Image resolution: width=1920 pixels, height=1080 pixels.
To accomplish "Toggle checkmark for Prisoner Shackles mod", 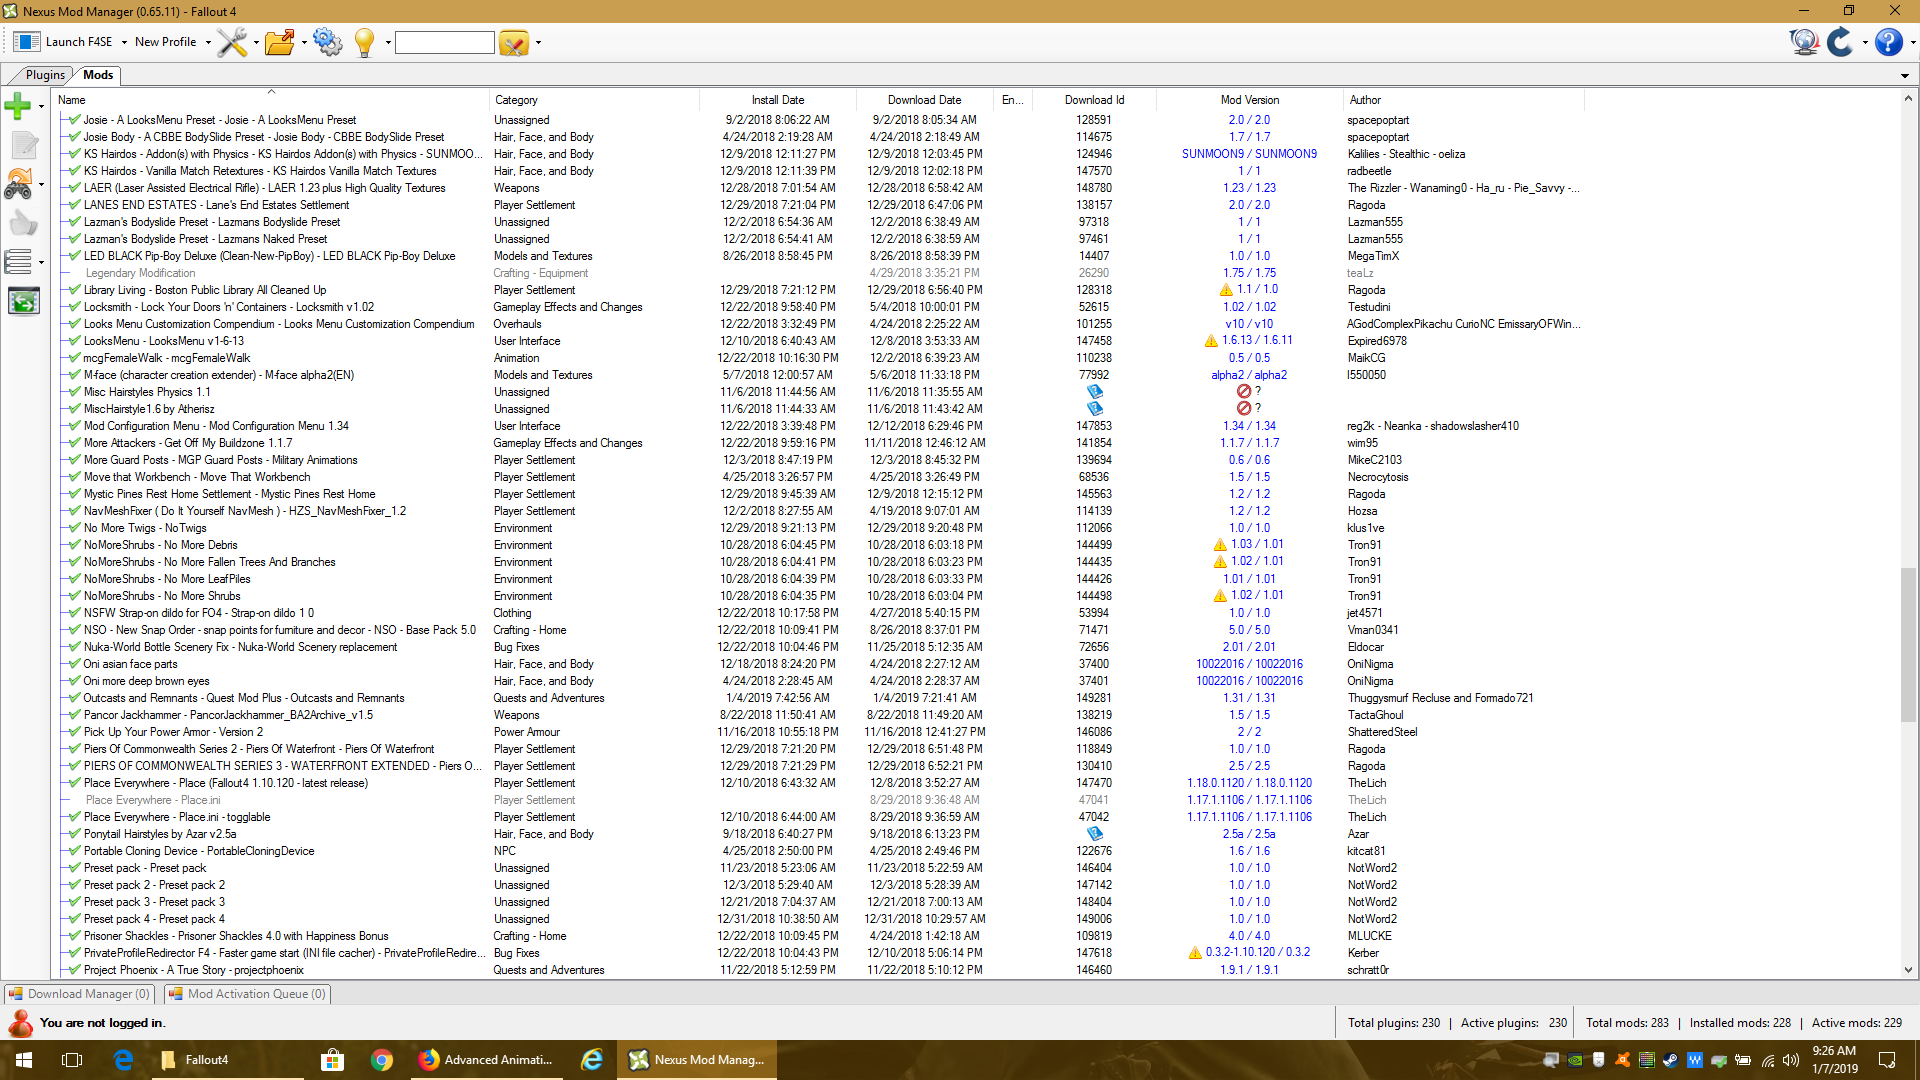I will (x=74, y=936).
